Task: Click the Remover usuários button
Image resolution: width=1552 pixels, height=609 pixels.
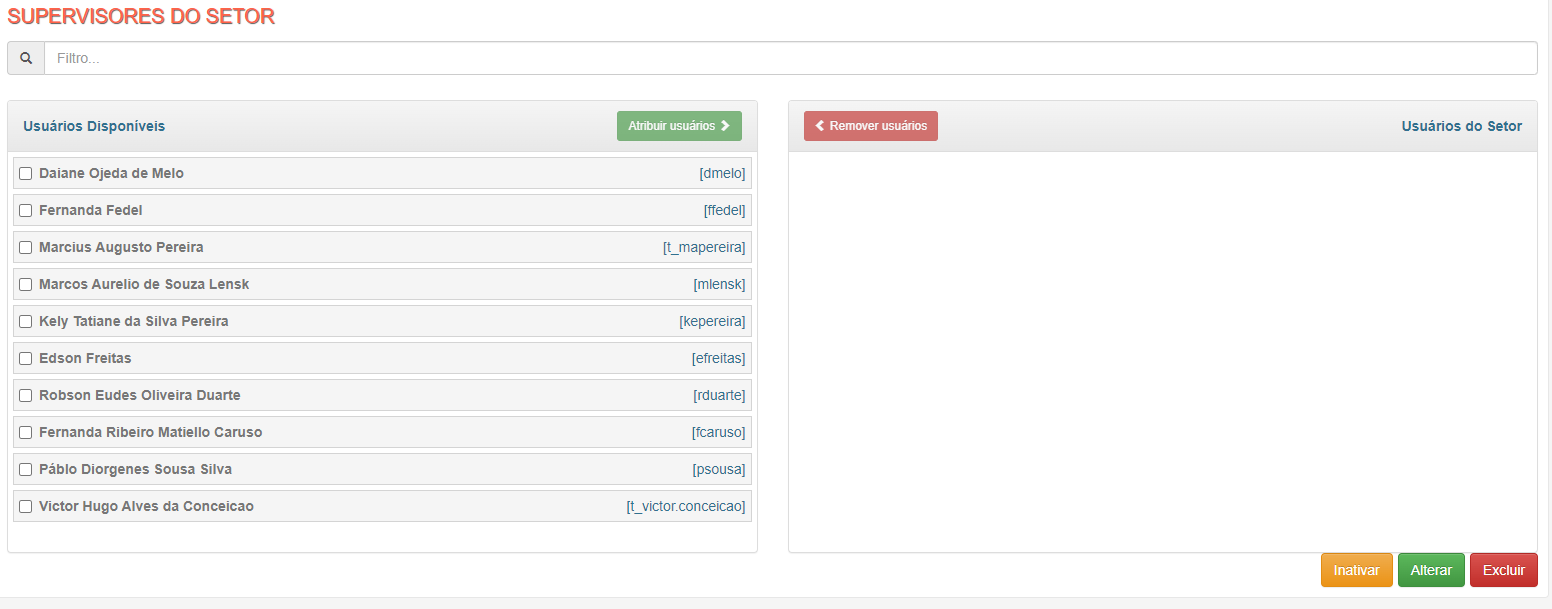Action: (871, 126)
